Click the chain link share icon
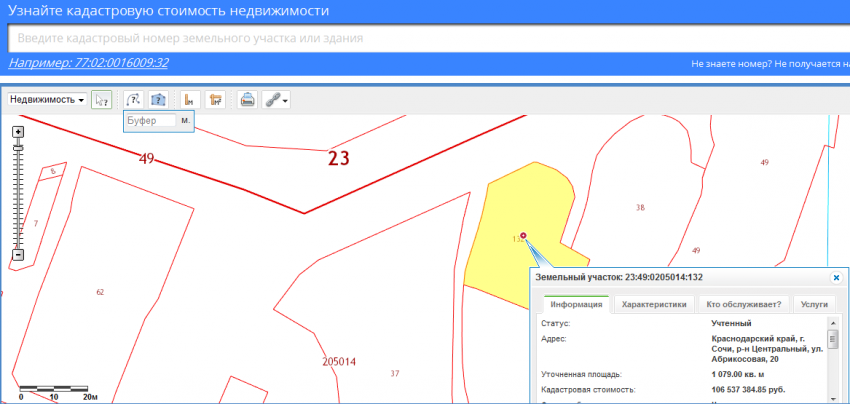Viewport: 850px width, 404px height. click(272, 100)
